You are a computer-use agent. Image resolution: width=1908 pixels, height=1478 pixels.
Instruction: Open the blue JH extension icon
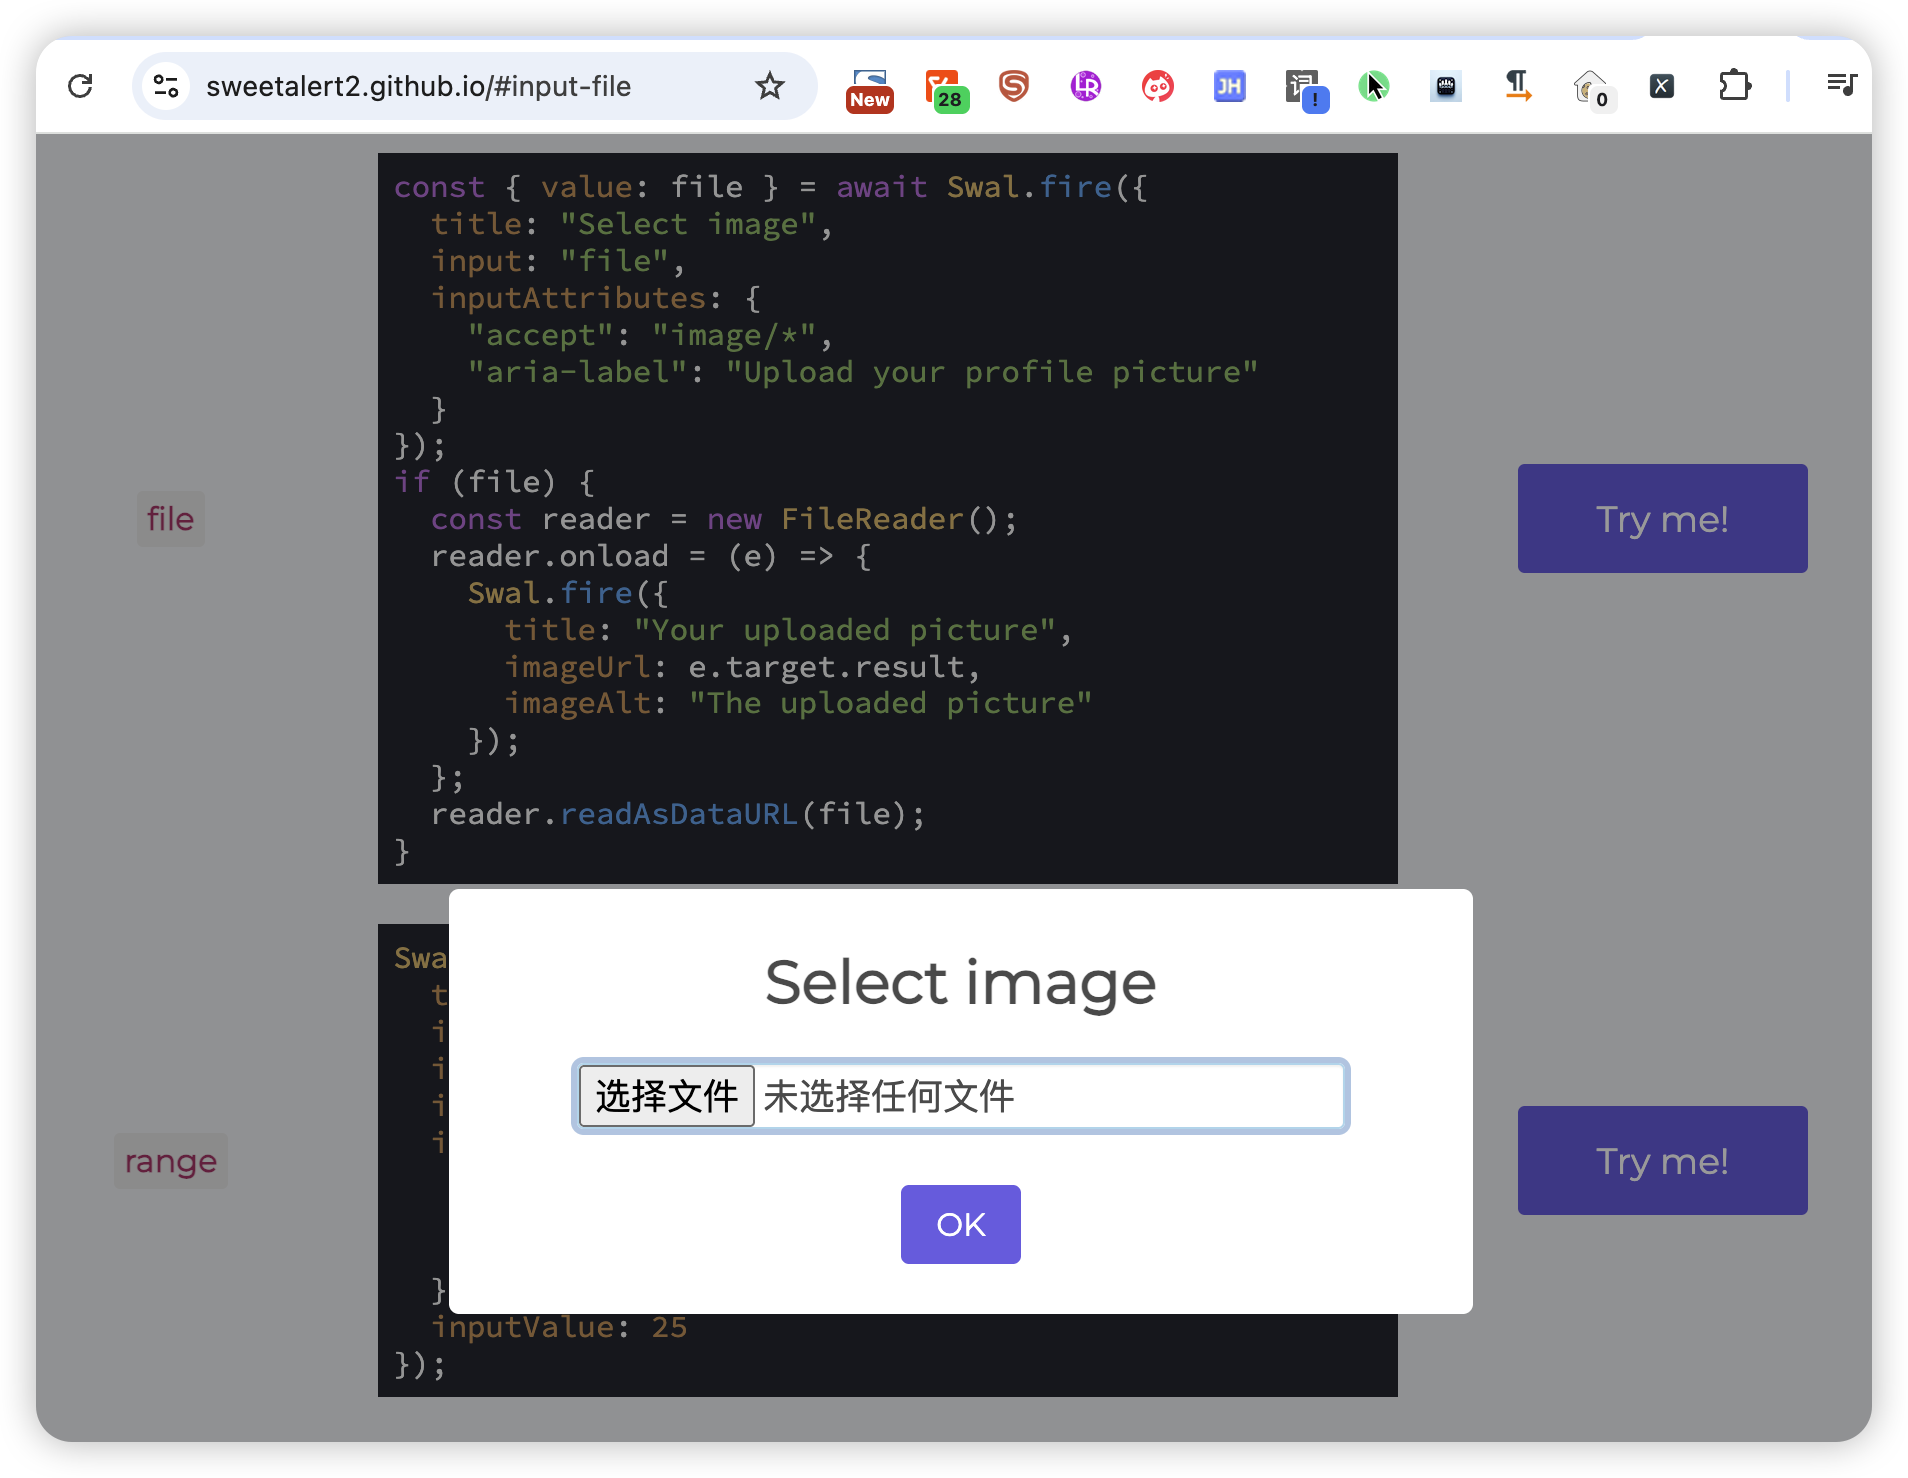pyautogui.click(x=1229, y=86)
